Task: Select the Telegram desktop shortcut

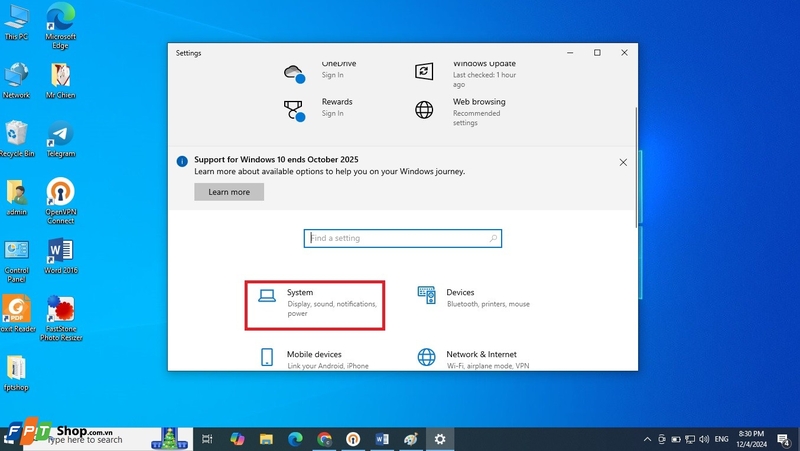Action: click(x=61, y=139)
